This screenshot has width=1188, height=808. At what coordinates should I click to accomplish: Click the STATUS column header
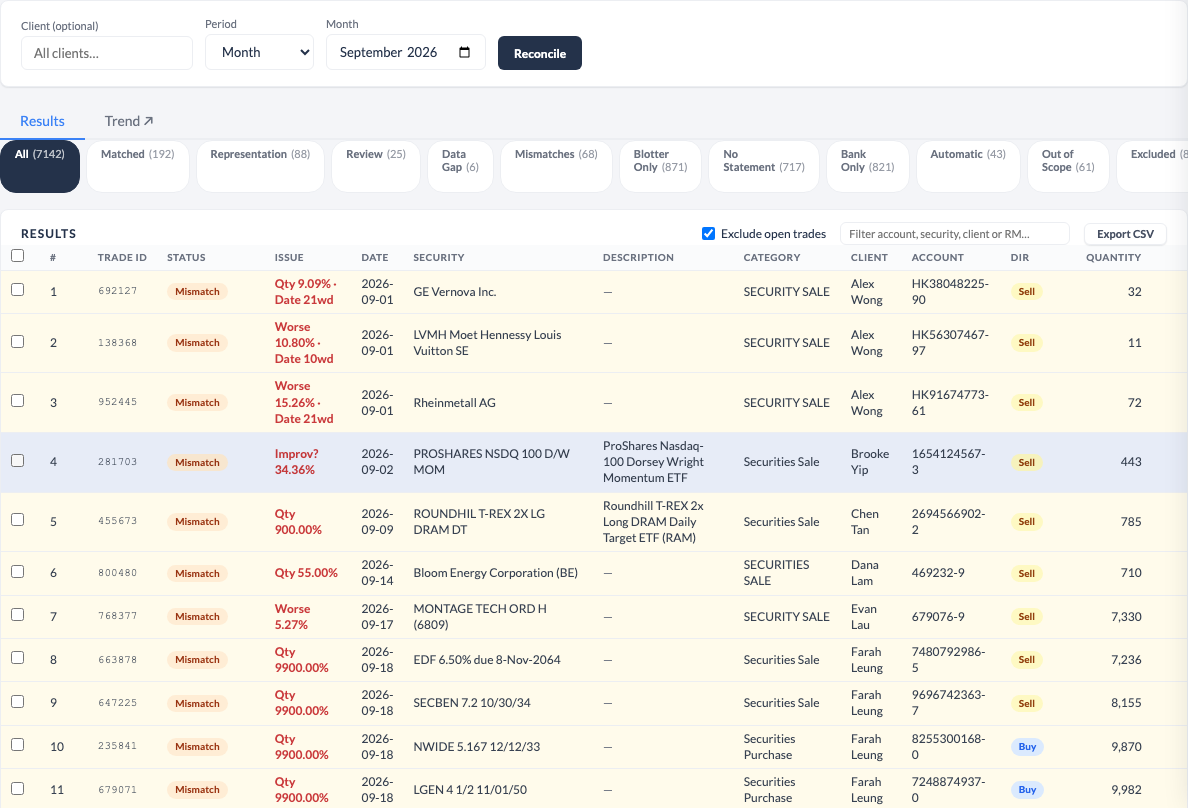tap(186, 258)
